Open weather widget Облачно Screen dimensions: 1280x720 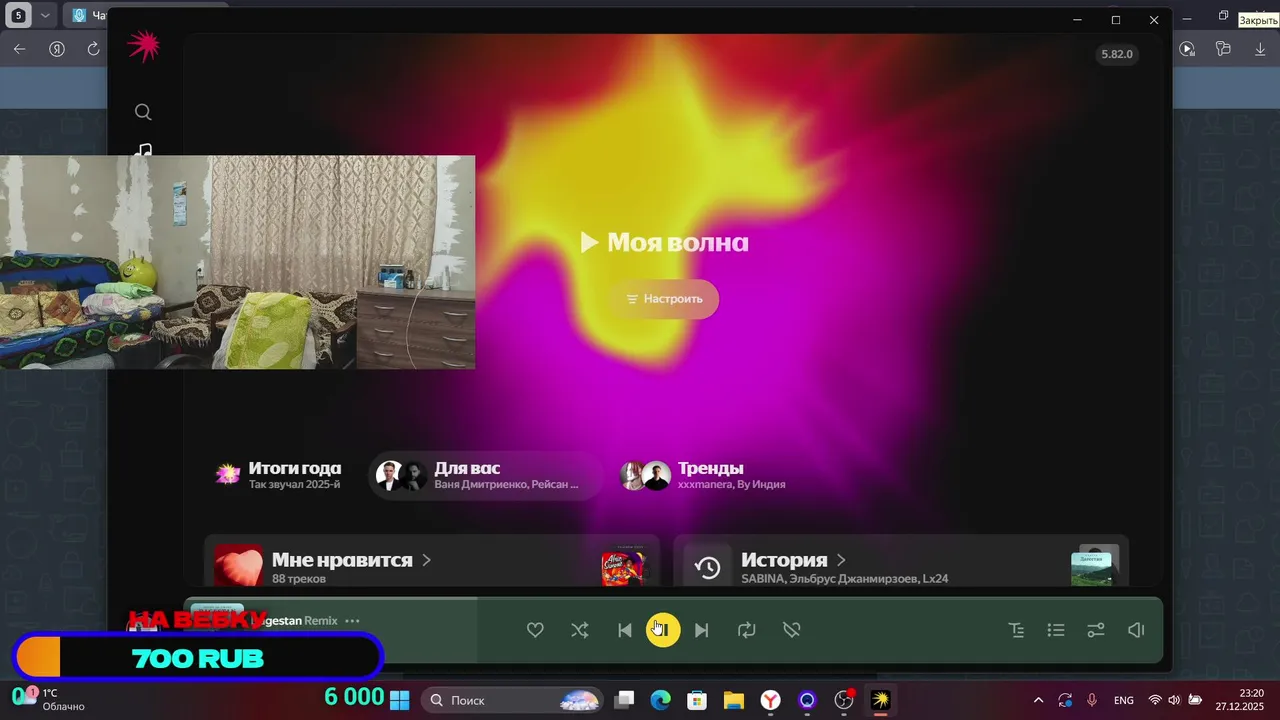[50, 699]
